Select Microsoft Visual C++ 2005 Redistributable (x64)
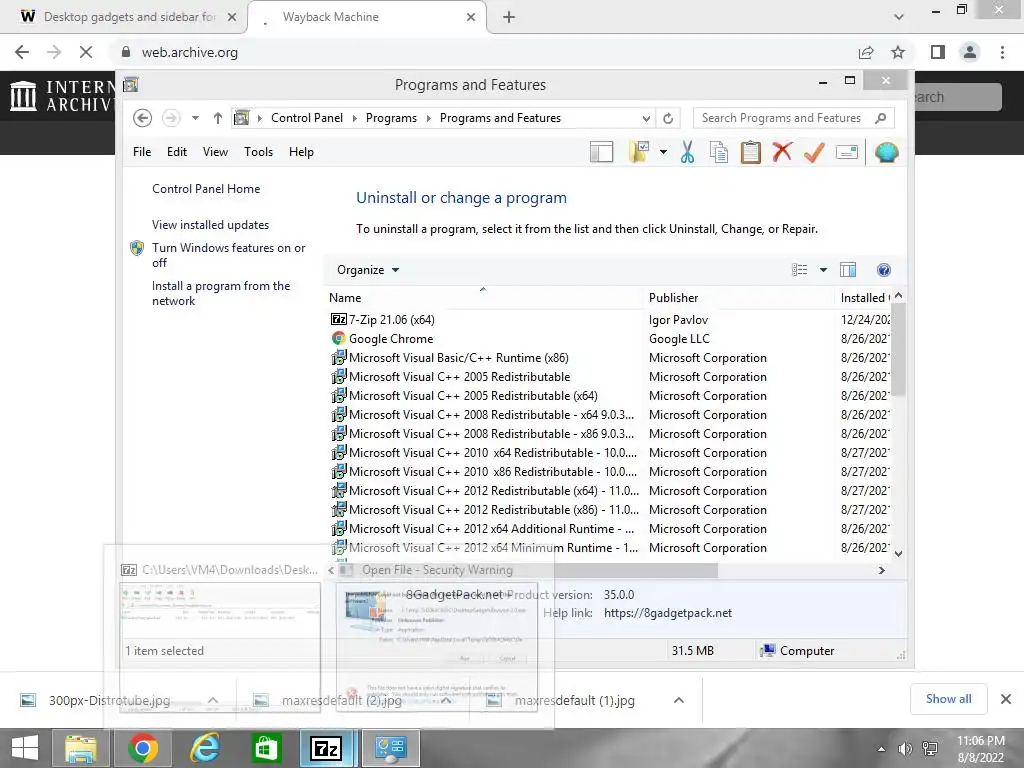The width and height of the screenshot is (1024, 768). coord(473,396)
